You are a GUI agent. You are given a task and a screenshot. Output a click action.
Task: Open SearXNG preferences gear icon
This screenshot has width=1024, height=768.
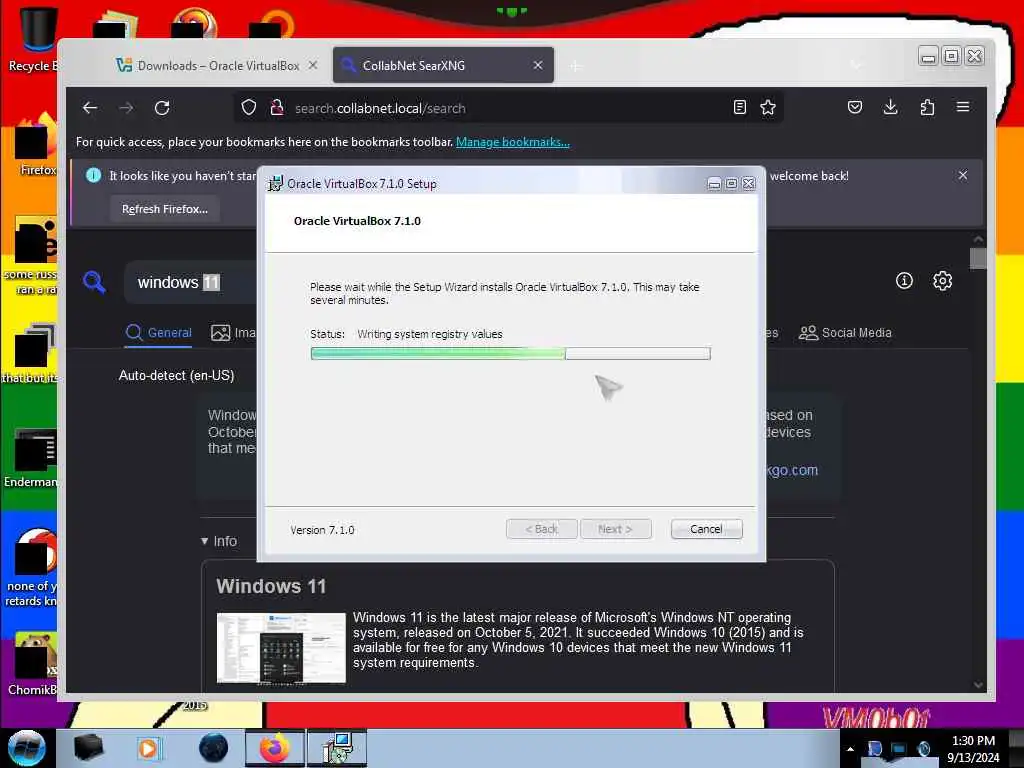coord(942,281)
